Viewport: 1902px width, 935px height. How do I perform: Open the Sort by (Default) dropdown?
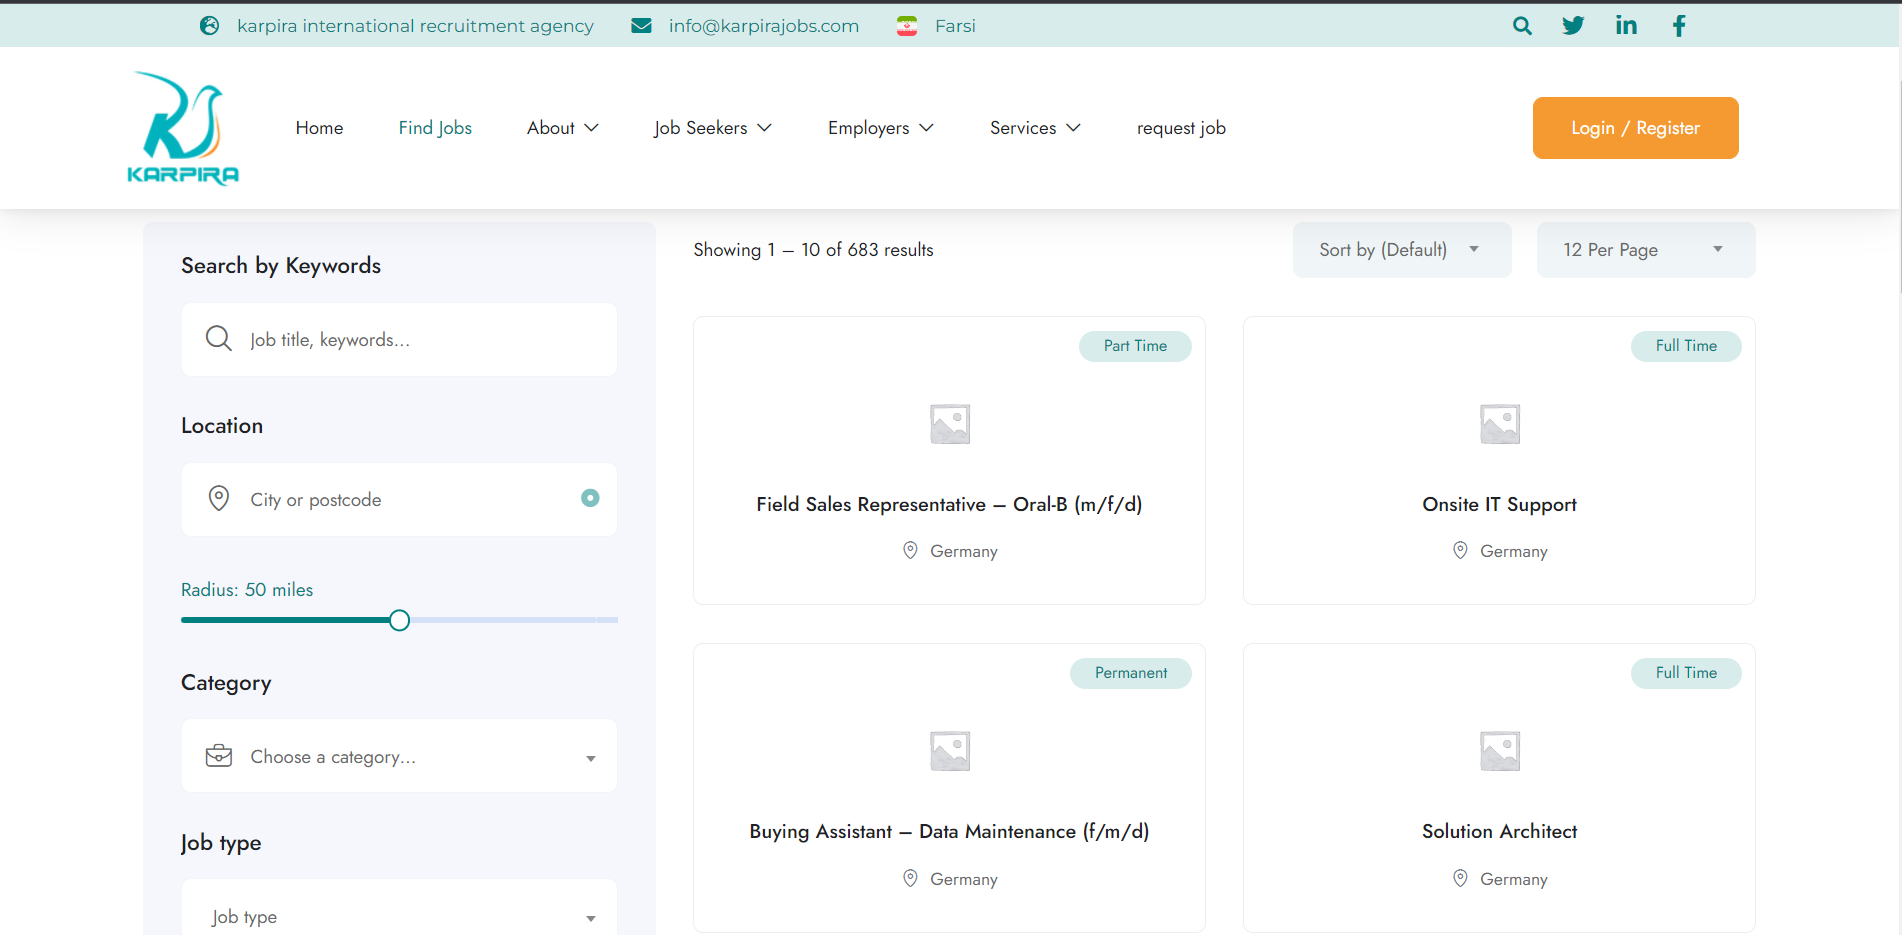point(1400,250)
